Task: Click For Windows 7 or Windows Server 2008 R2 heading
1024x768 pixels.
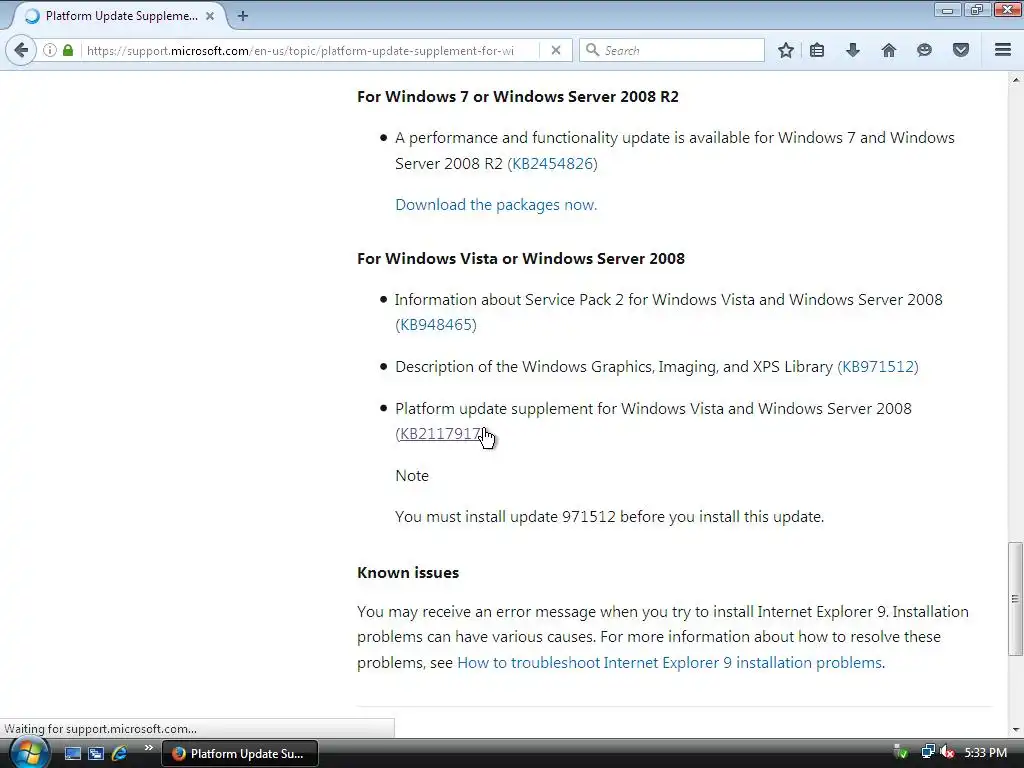Action: click(x=517, y=97)
